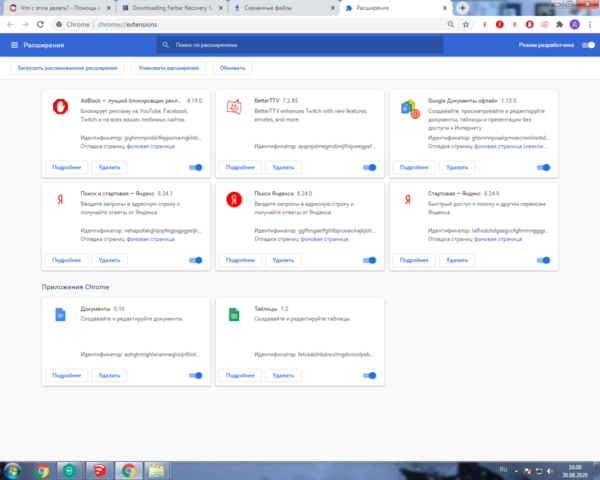Click the Приложения Chrome heading

point(75,287)
